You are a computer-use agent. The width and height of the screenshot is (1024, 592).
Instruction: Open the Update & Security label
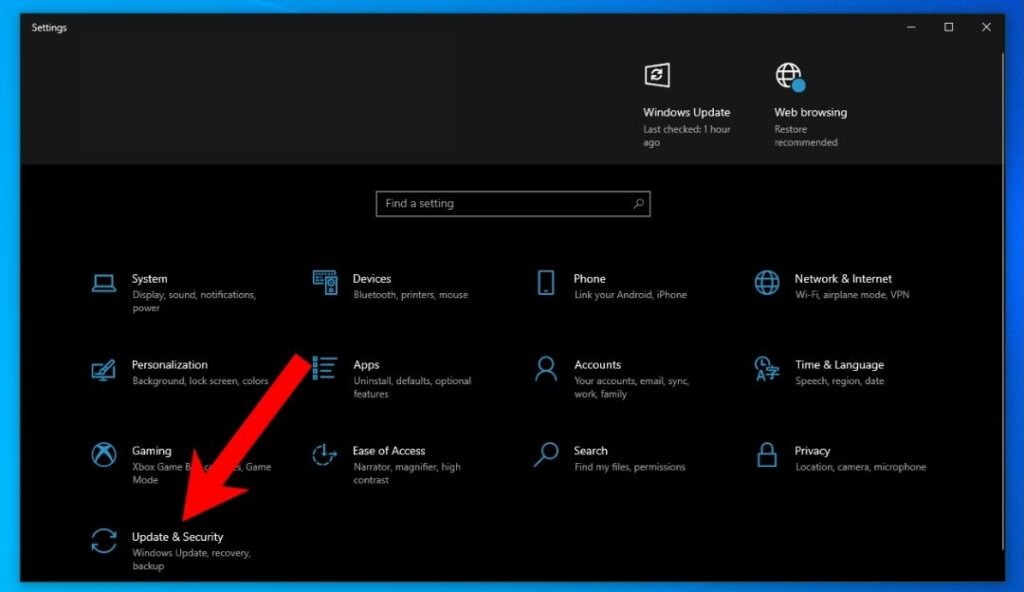(178, 536)
